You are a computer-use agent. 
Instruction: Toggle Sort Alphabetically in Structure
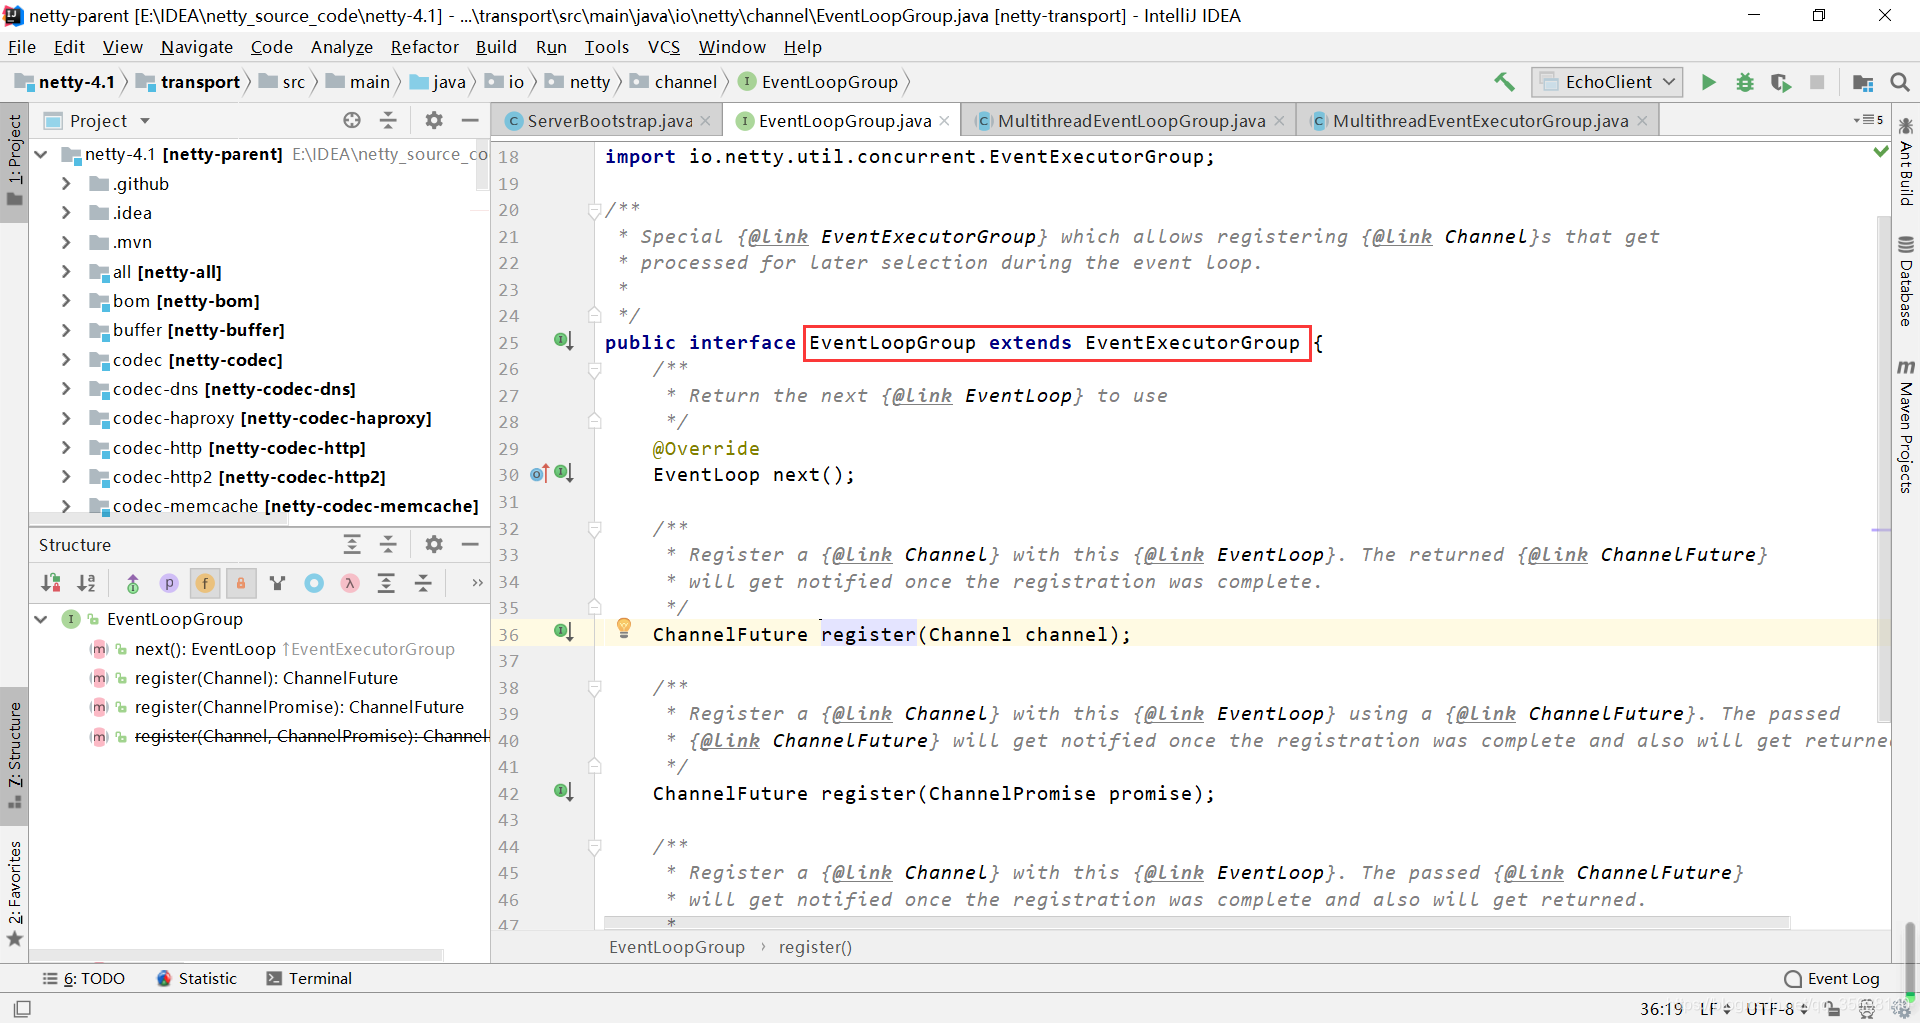(87, 583)
